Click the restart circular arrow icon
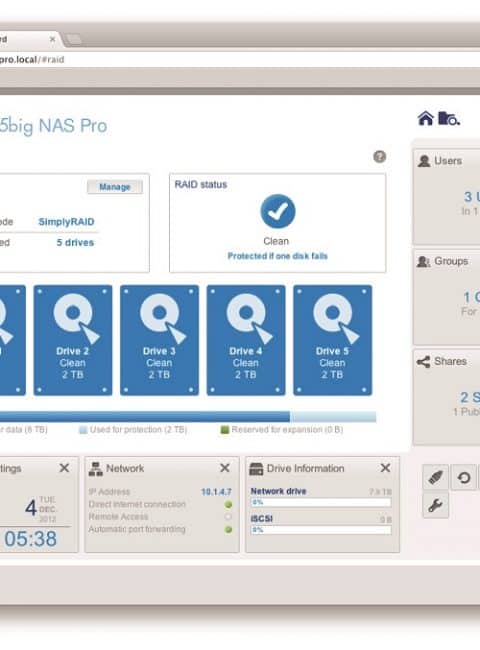The image size is (480, 650). click(x=463, y=478)
